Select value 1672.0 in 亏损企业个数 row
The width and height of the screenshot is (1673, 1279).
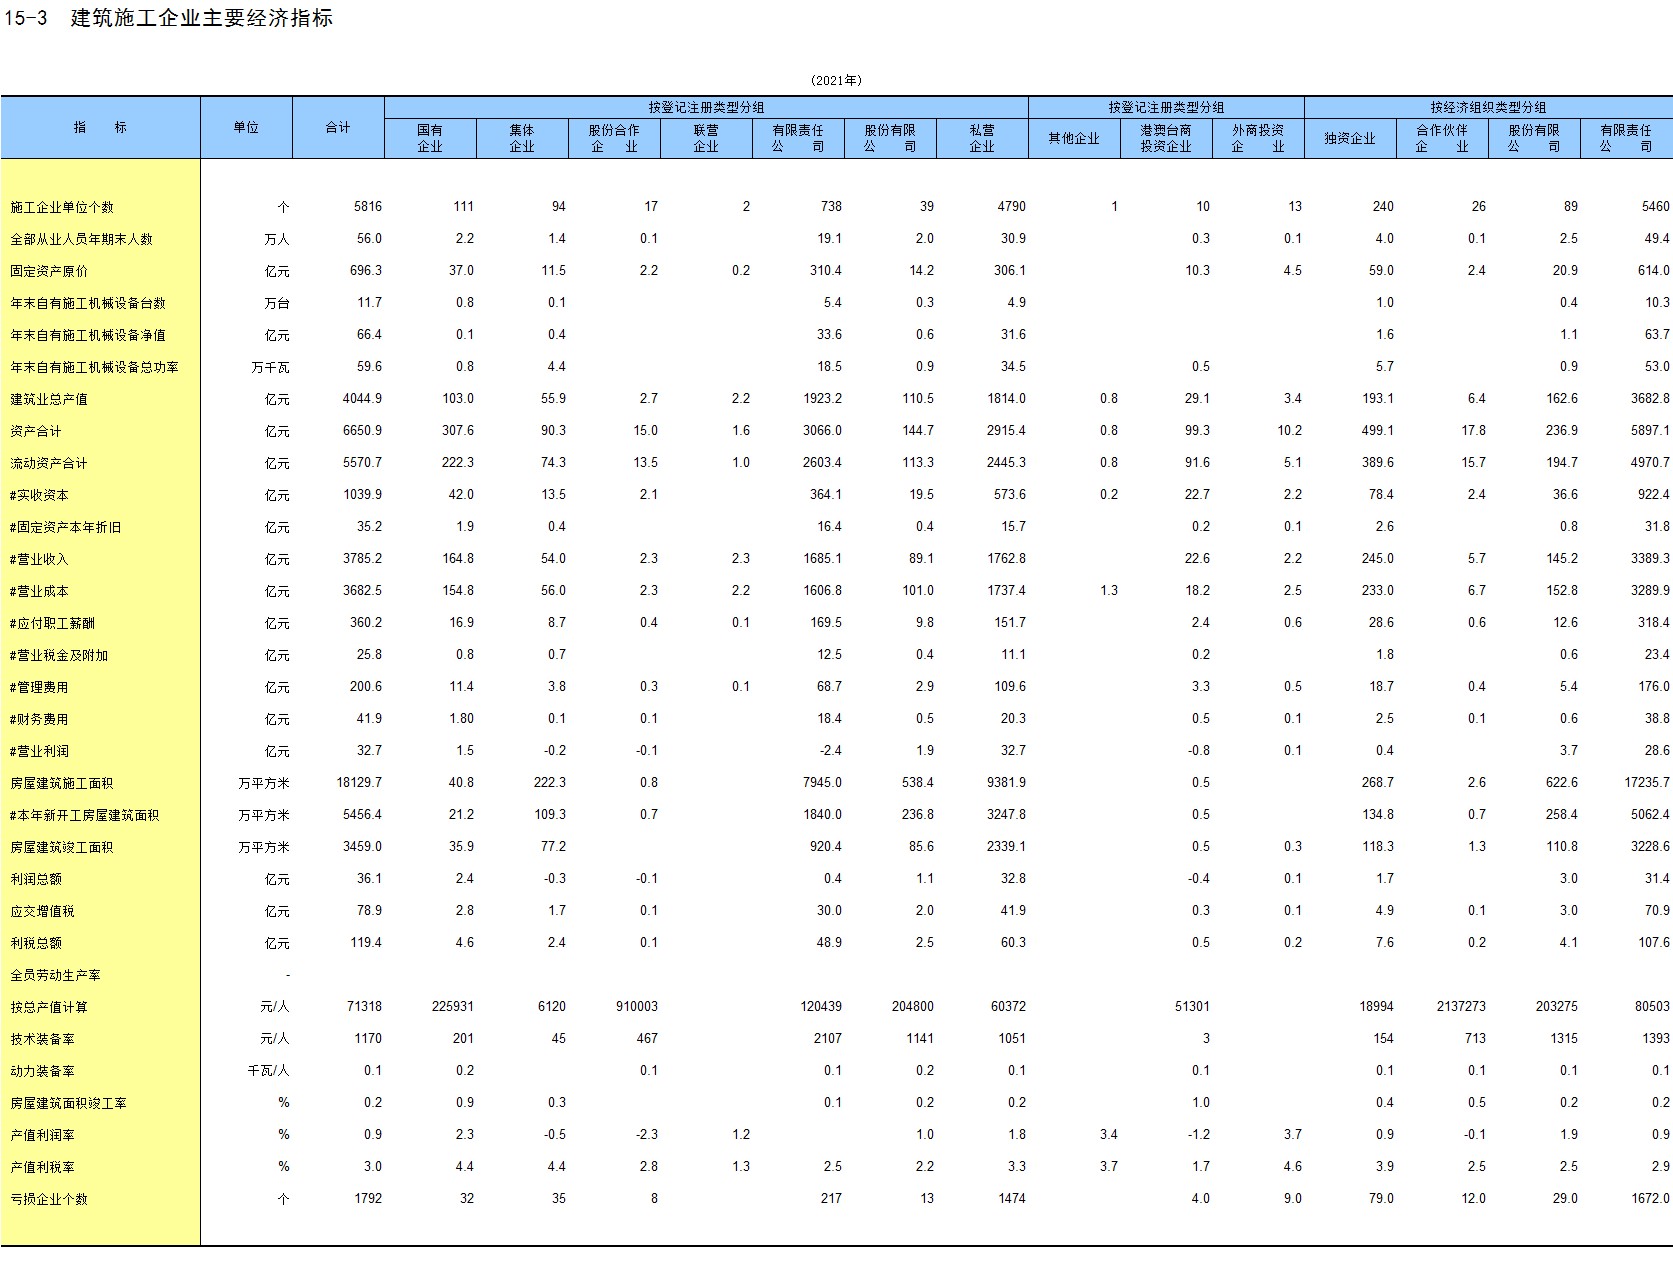(x=1650, y=1198)
